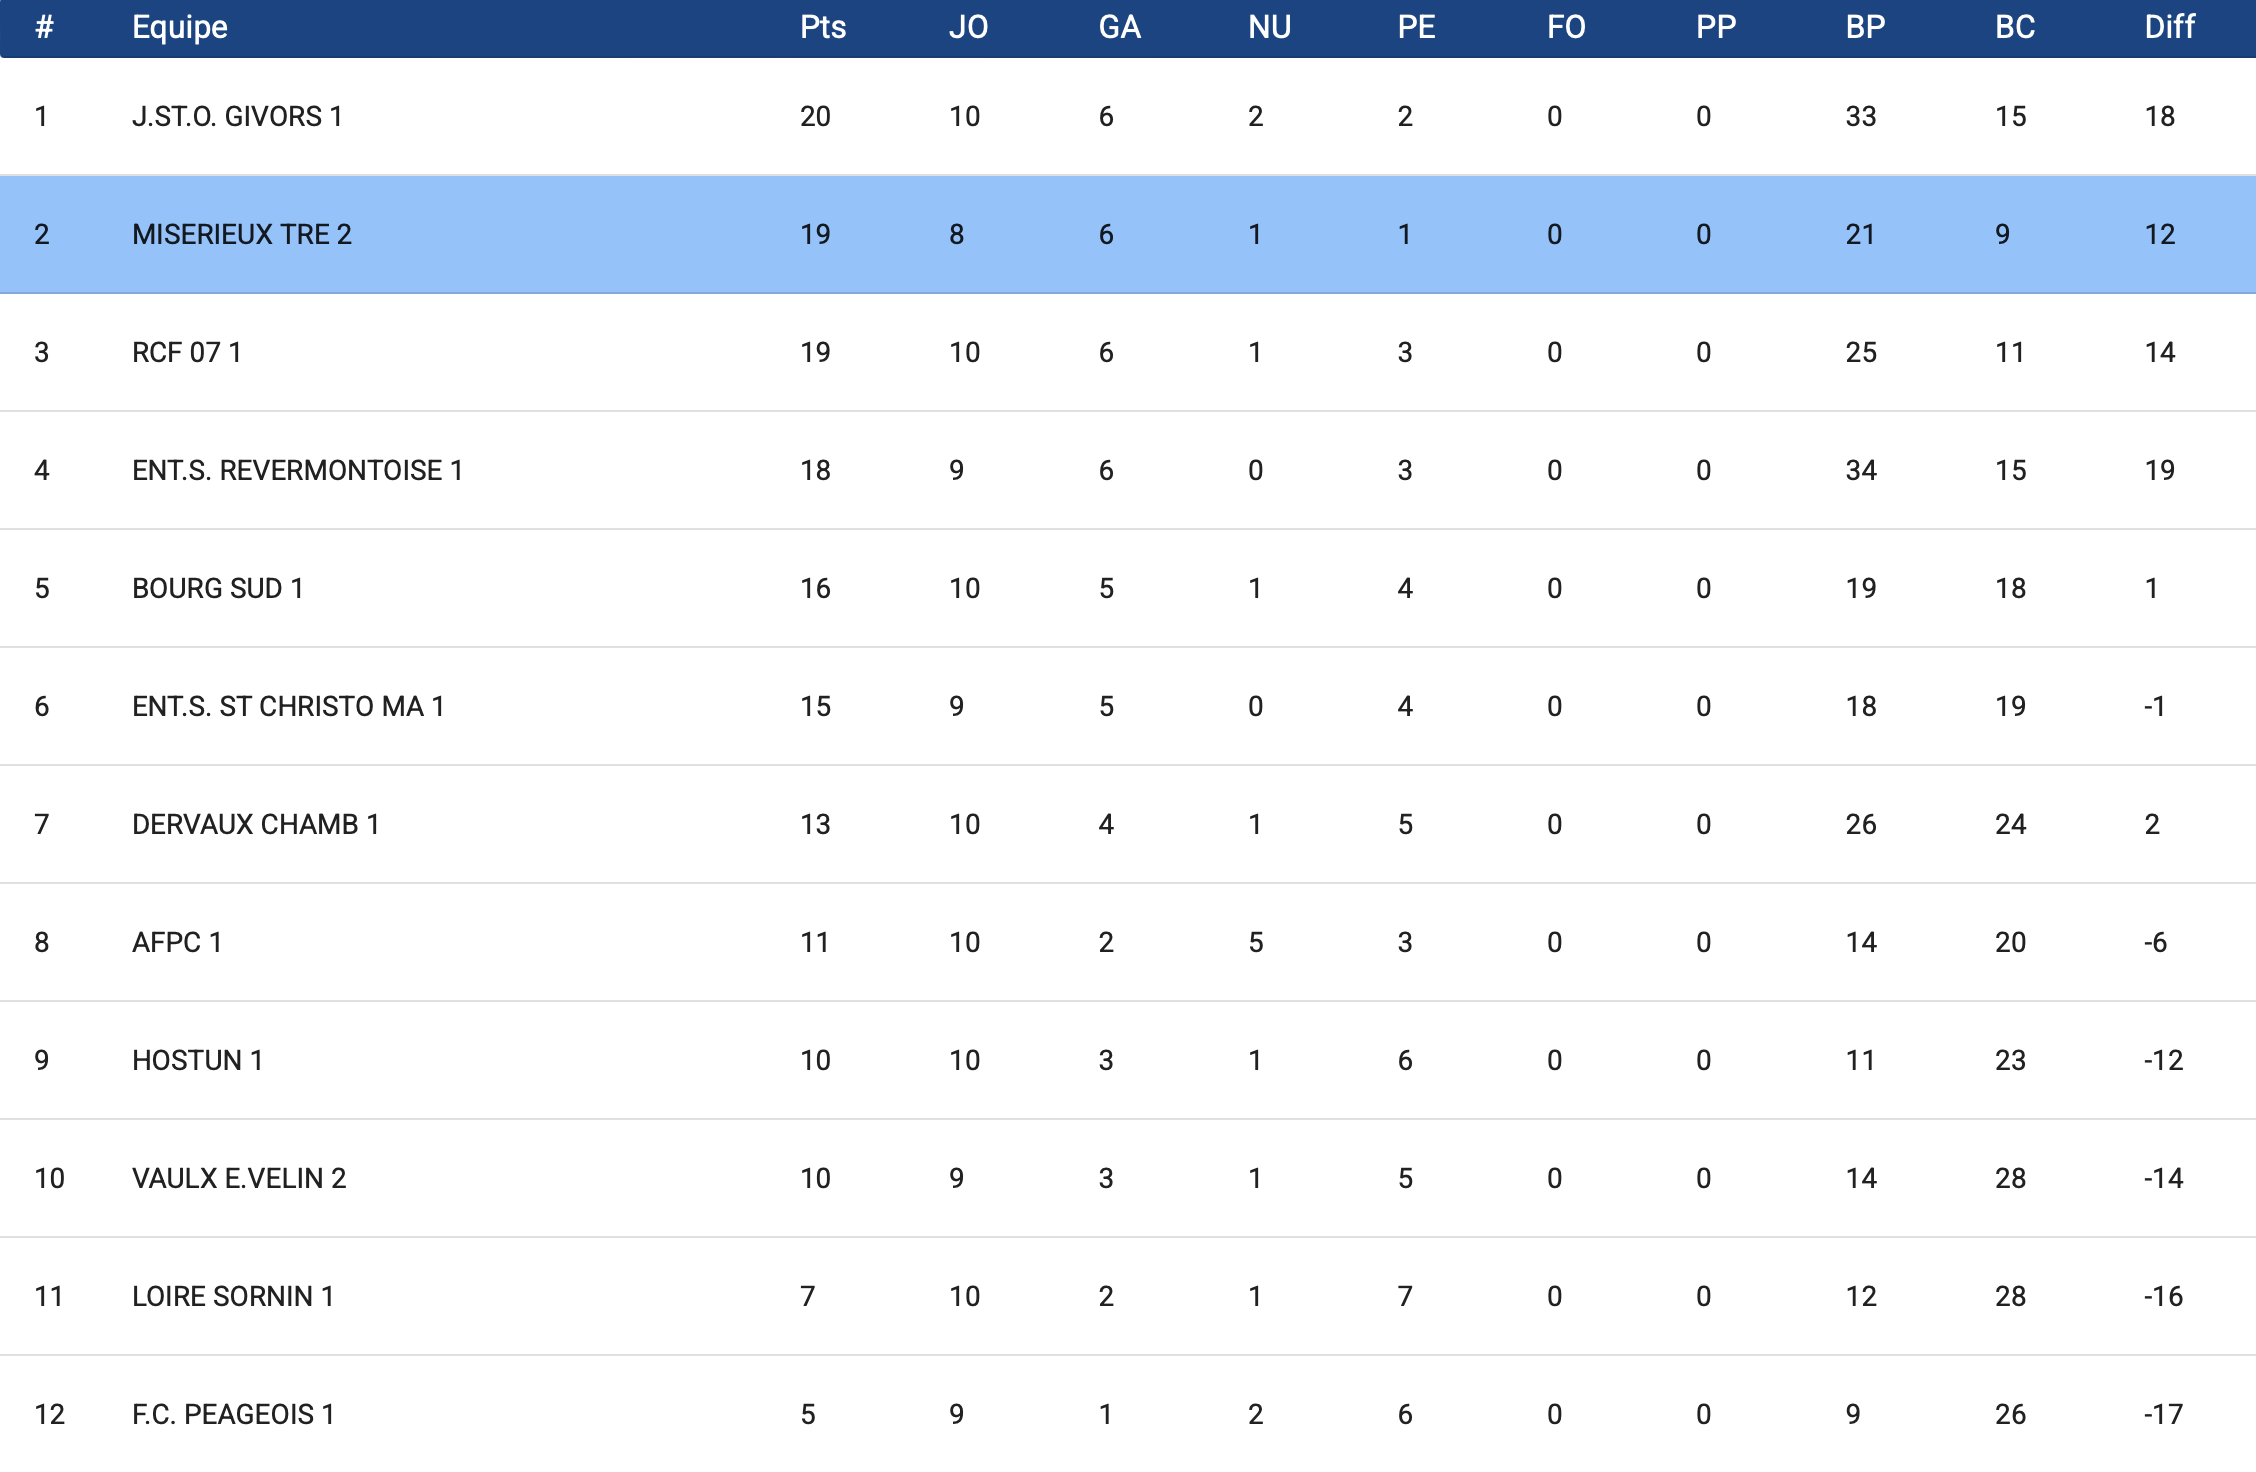
Task: Select the highlighted MISERIEUX TRE 2 team
Action: (x=242, y=235)
